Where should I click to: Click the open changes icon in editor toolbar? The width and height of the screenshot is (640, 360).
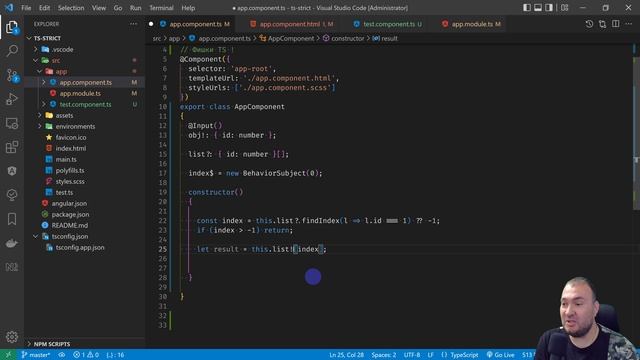point(602,24)
